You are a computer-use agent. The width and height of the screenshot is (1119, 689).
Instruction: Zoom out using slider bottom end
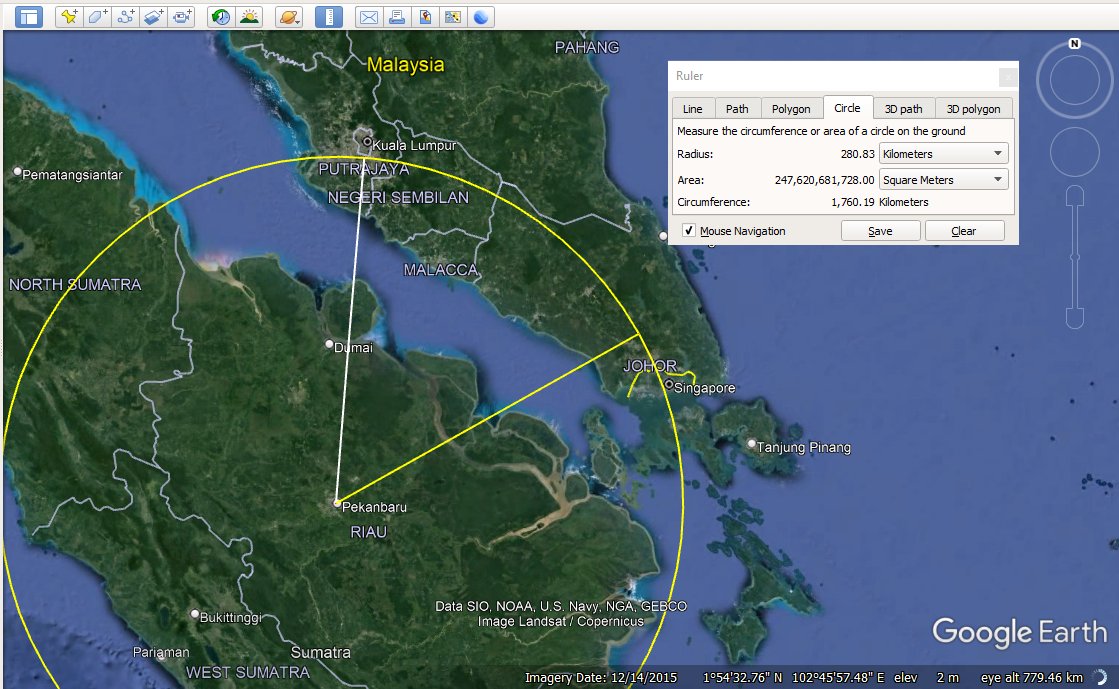[x=1075, y=318]
